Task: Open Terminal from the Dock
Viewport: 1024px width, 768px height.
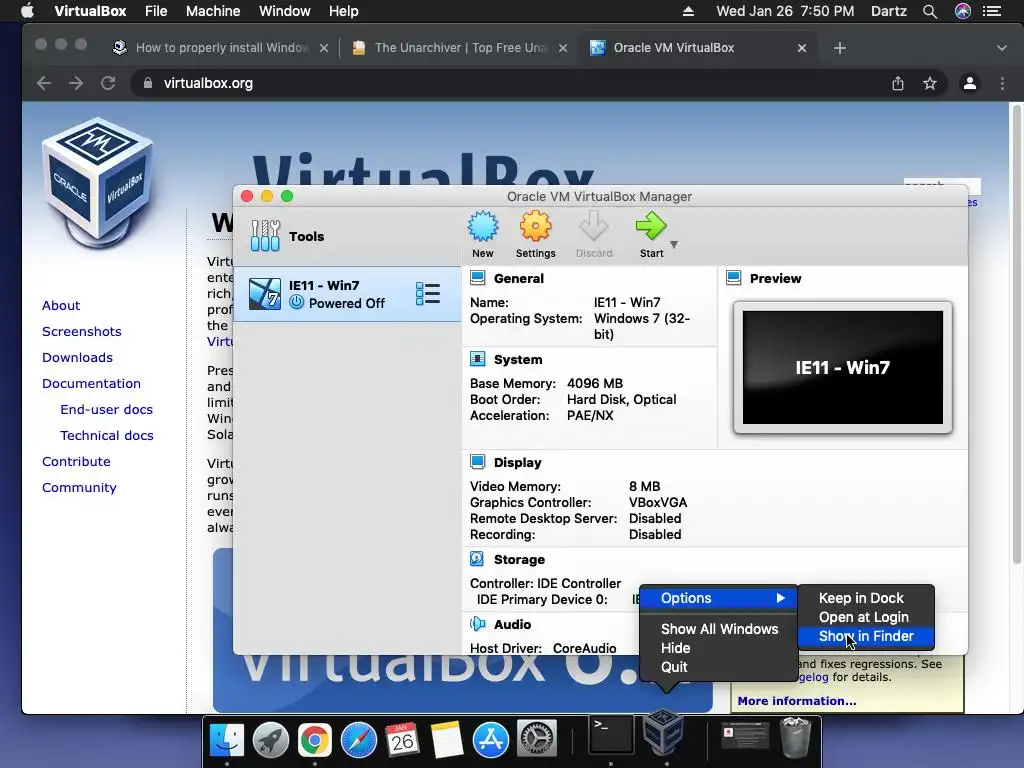Action: pyautogui.click(x=611, y=735)
